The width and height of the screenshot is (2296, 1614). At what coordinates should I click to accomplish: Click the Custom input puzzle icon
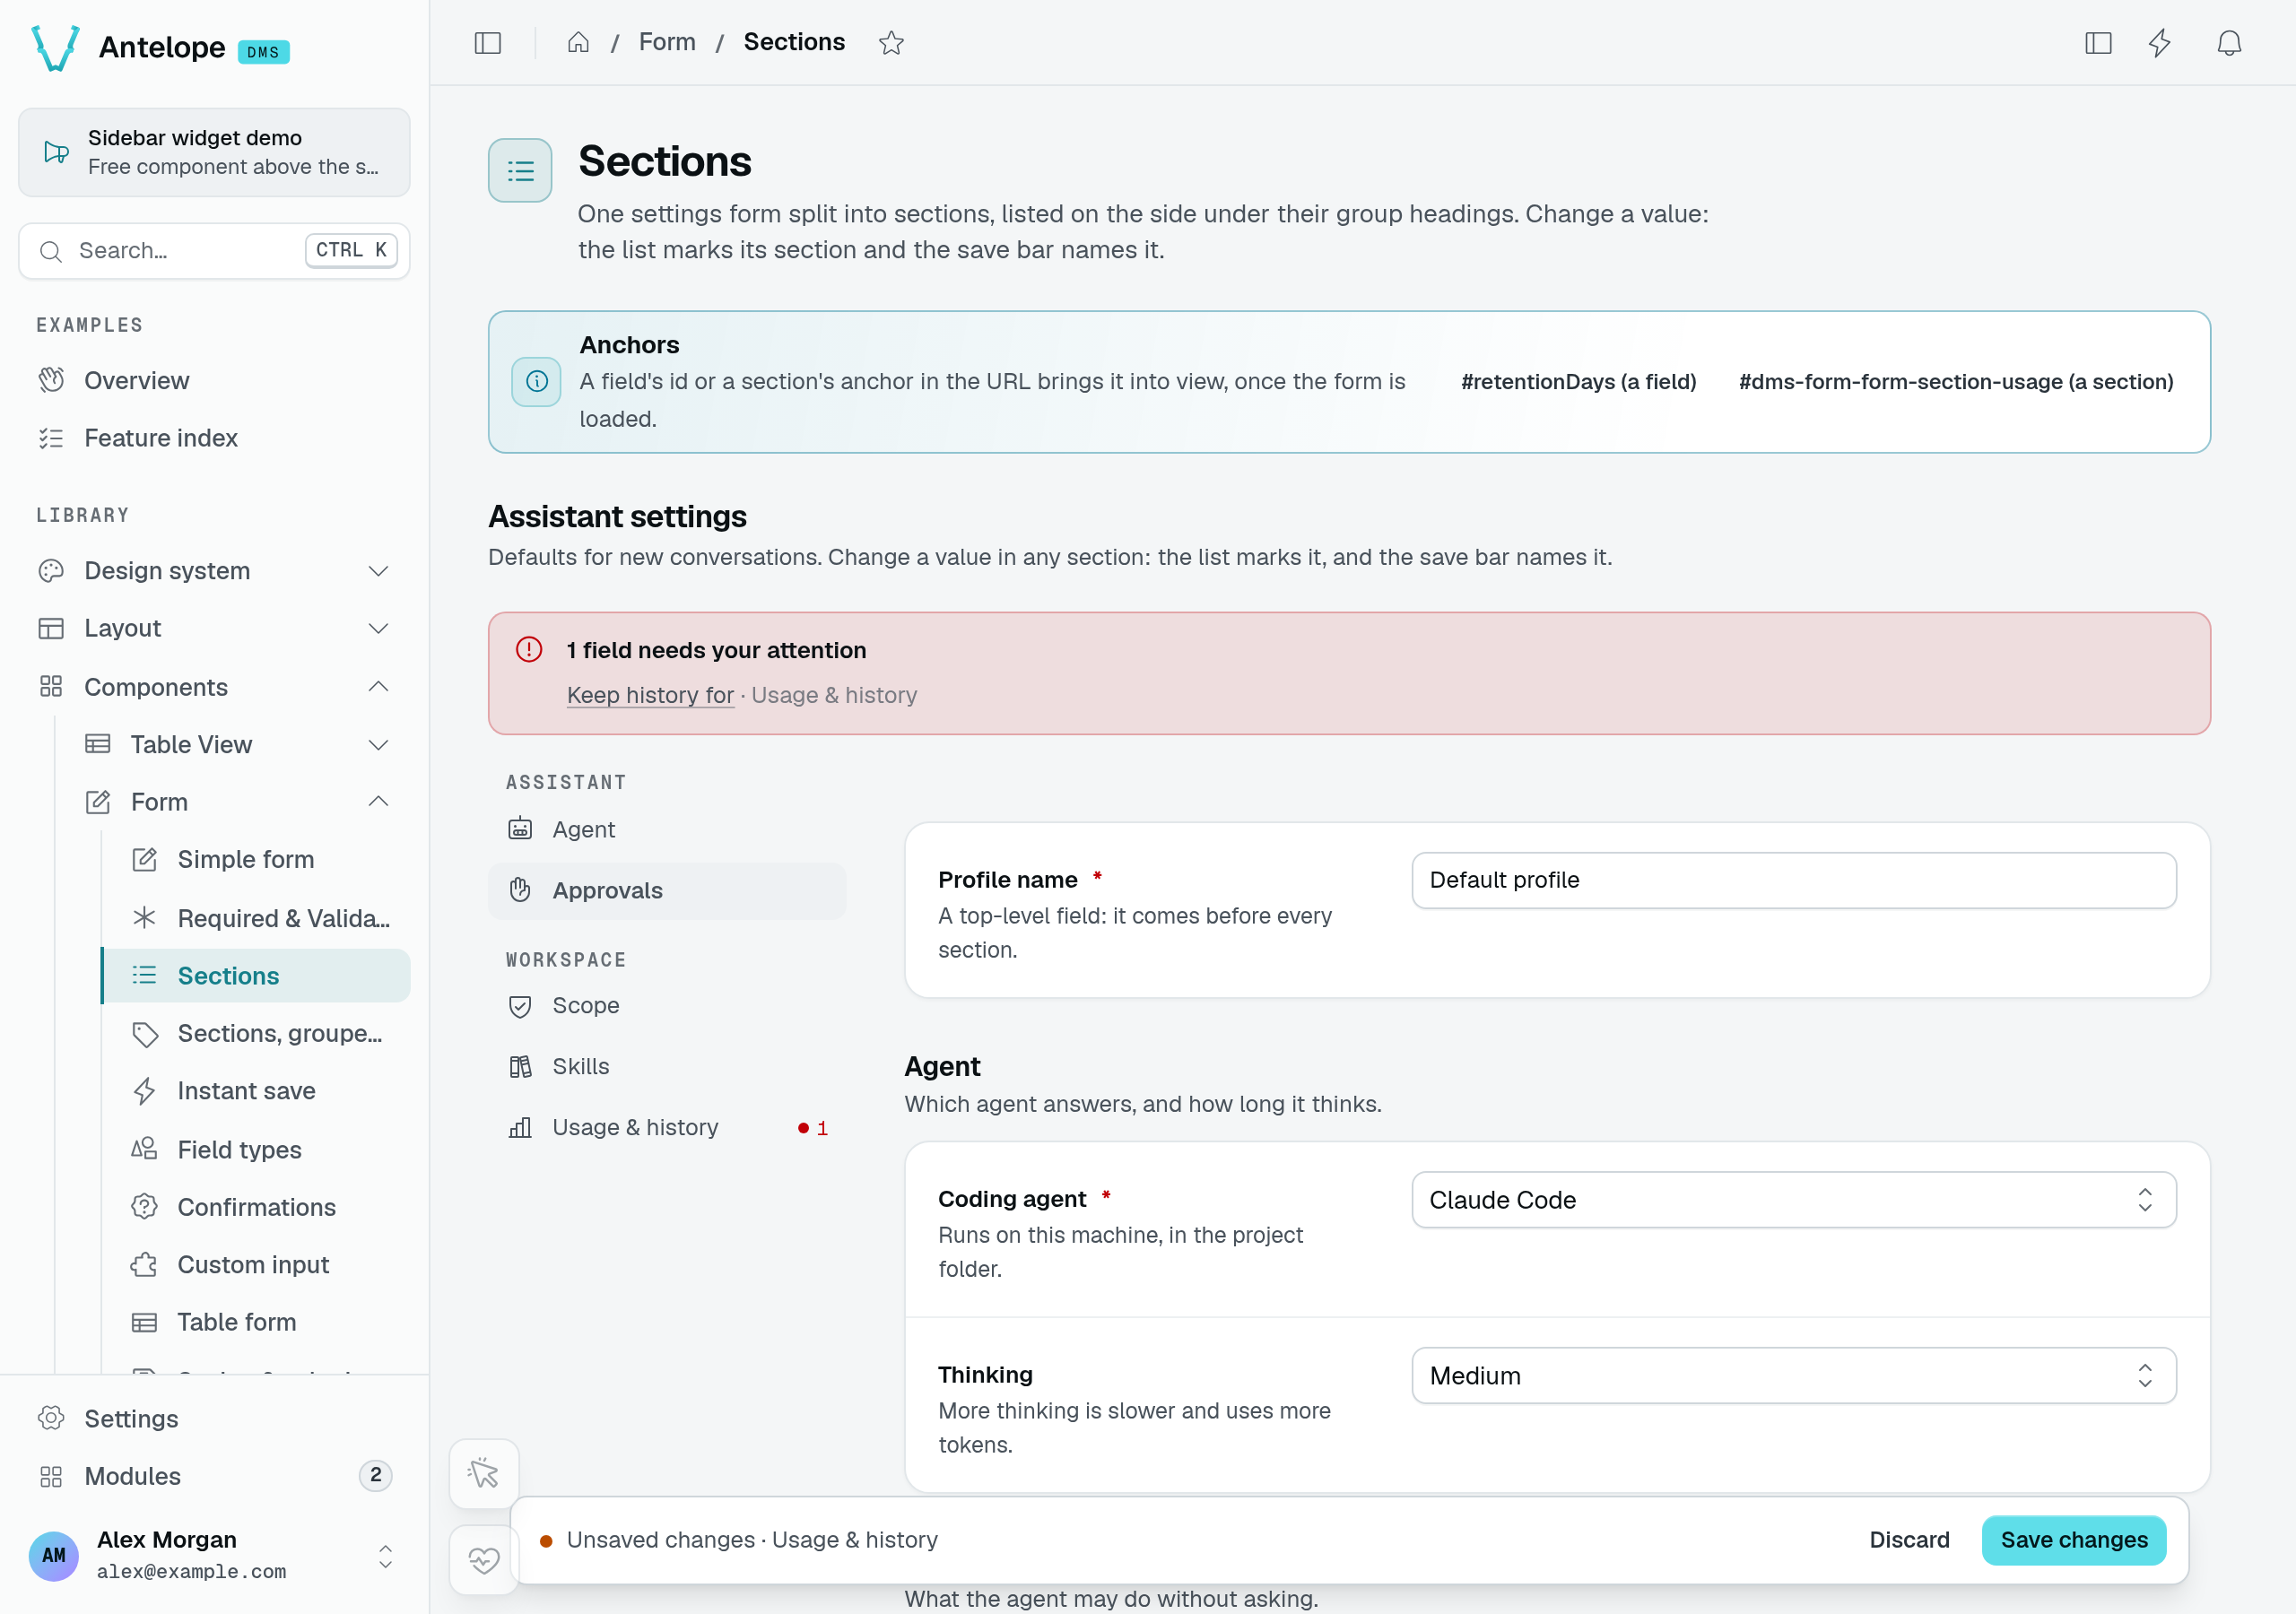(x=144, y=1264)
